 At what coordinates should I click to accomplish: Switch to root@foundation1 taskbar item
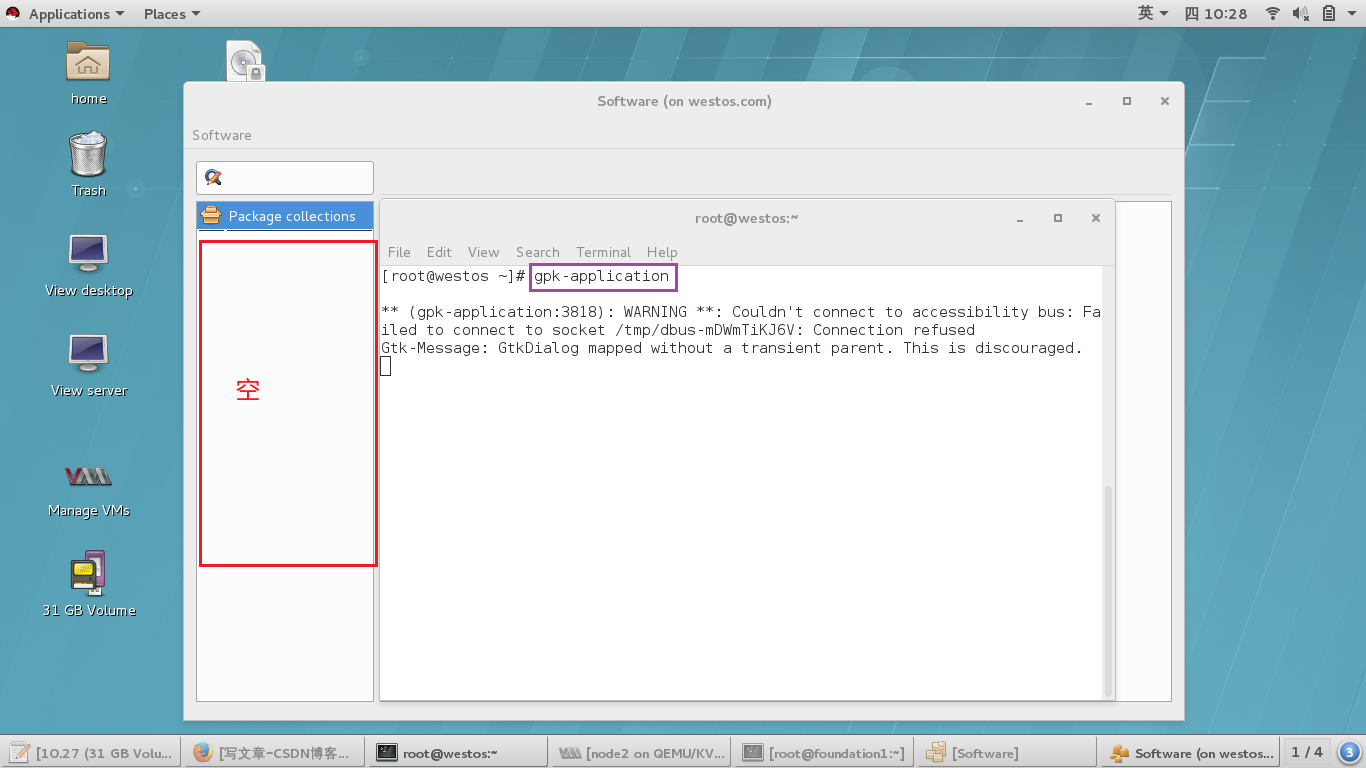click(x=823, y=753)
